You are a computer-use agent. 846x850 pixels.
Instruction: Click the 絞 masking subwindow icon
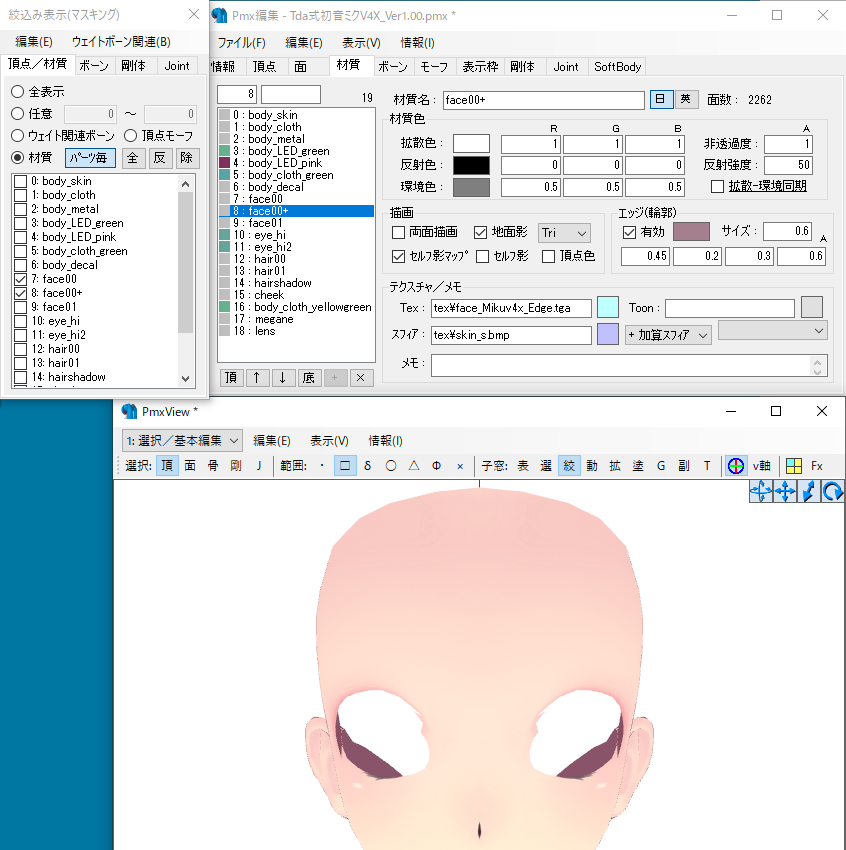tap(569, 465)
